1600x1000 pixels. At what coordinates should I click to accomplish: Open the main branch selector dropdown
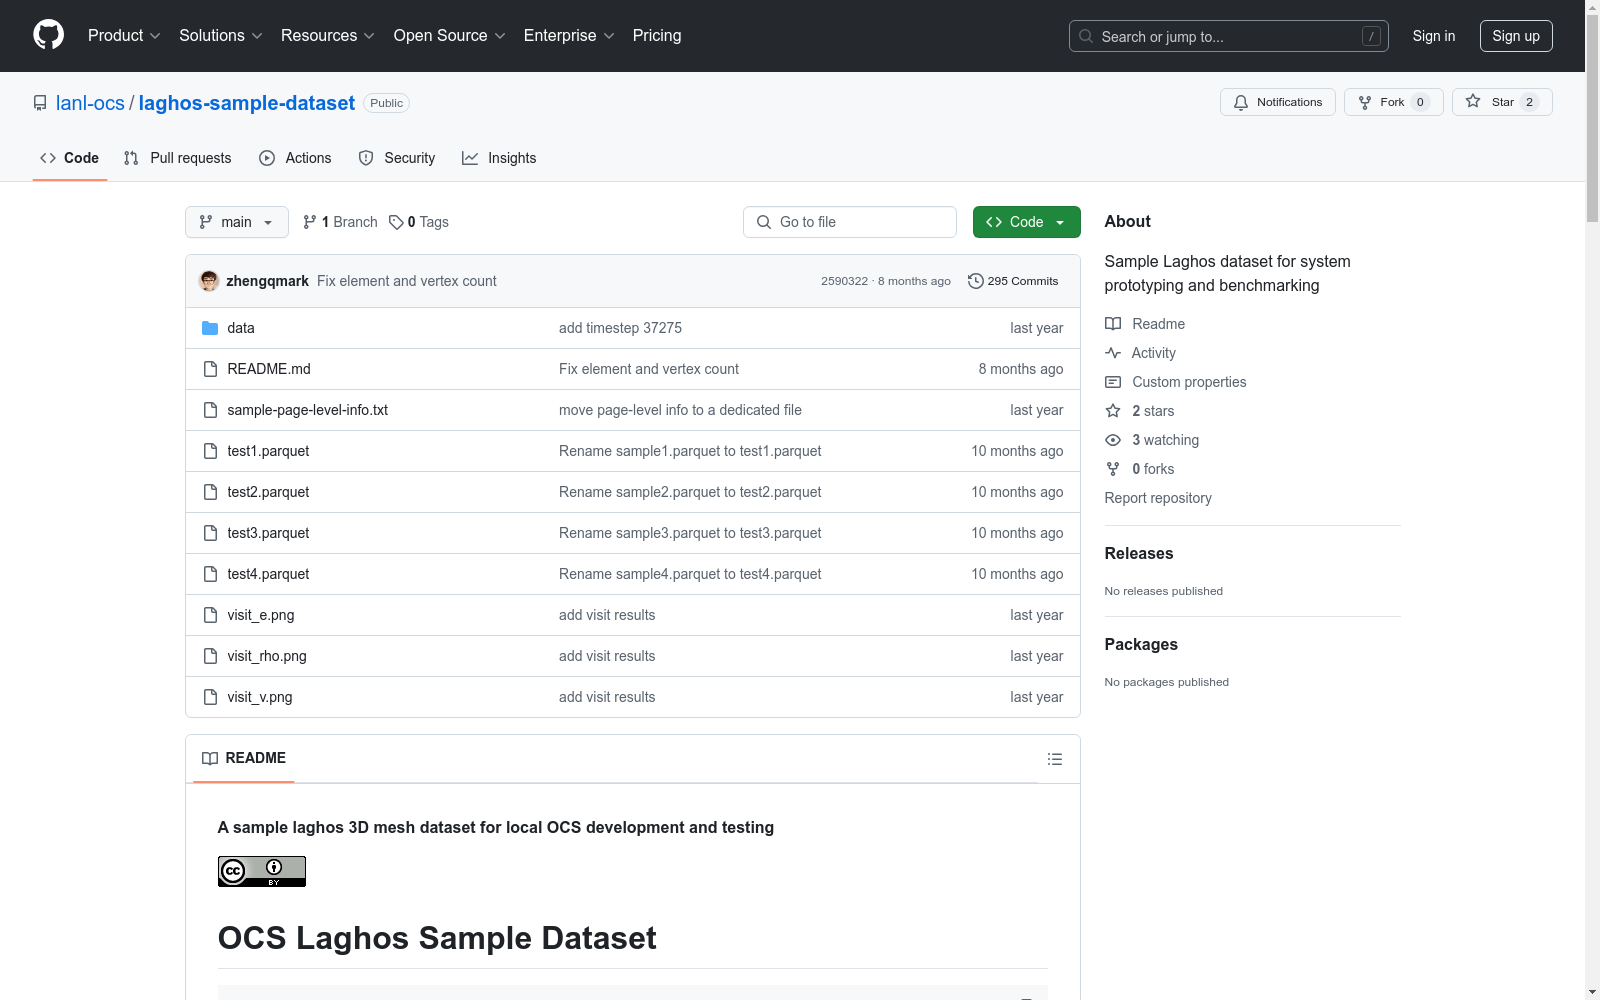click(237, 222)
